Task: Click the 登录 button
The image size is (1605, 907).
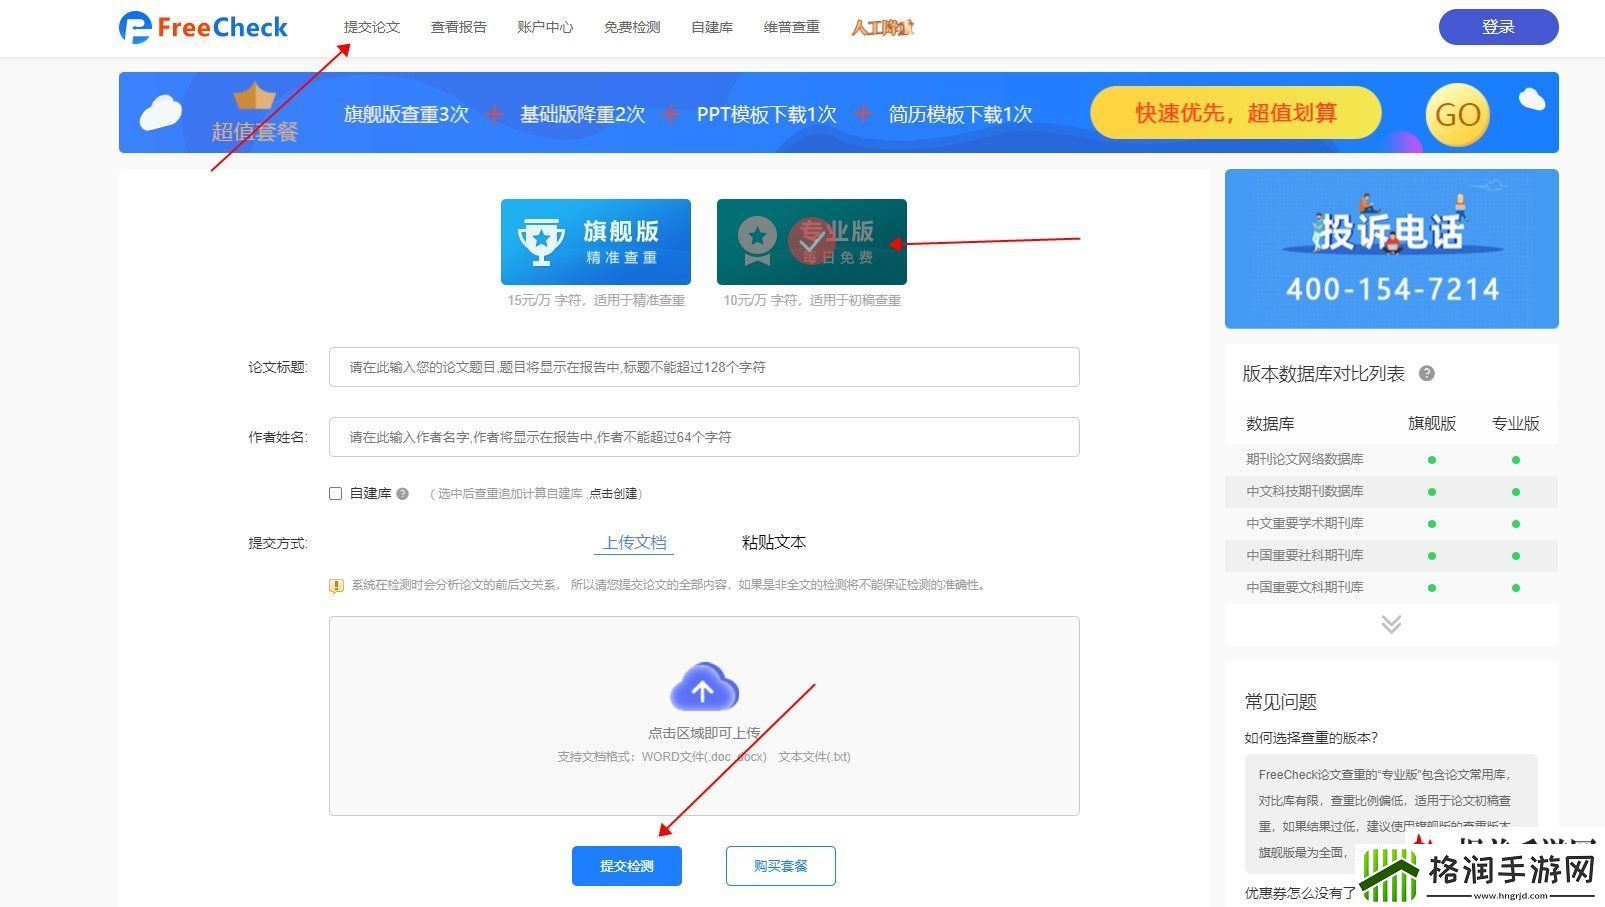Action: 1497,27
